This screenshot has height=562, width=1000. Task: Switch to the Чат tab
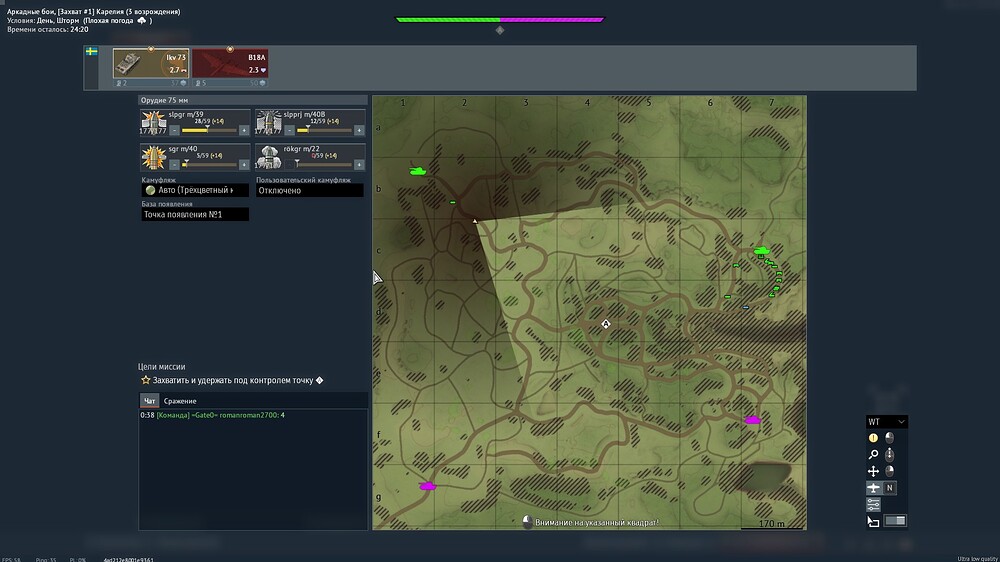tap(149, 401)
